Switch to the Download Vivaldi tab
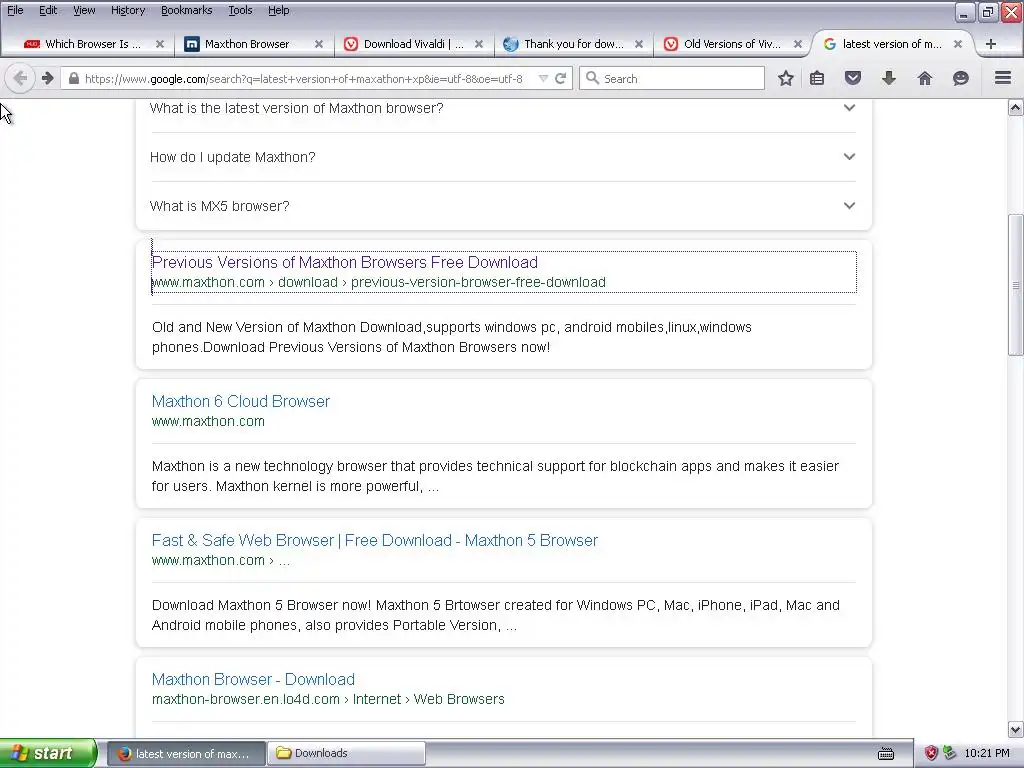The height and width of the screenshot is (768, 1024). 413,44
